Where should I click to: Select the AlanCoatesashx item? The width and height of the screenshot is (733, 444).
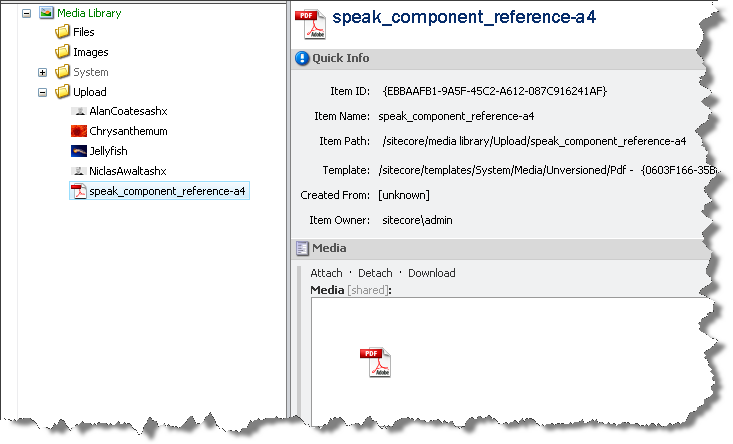click(128, 111)
